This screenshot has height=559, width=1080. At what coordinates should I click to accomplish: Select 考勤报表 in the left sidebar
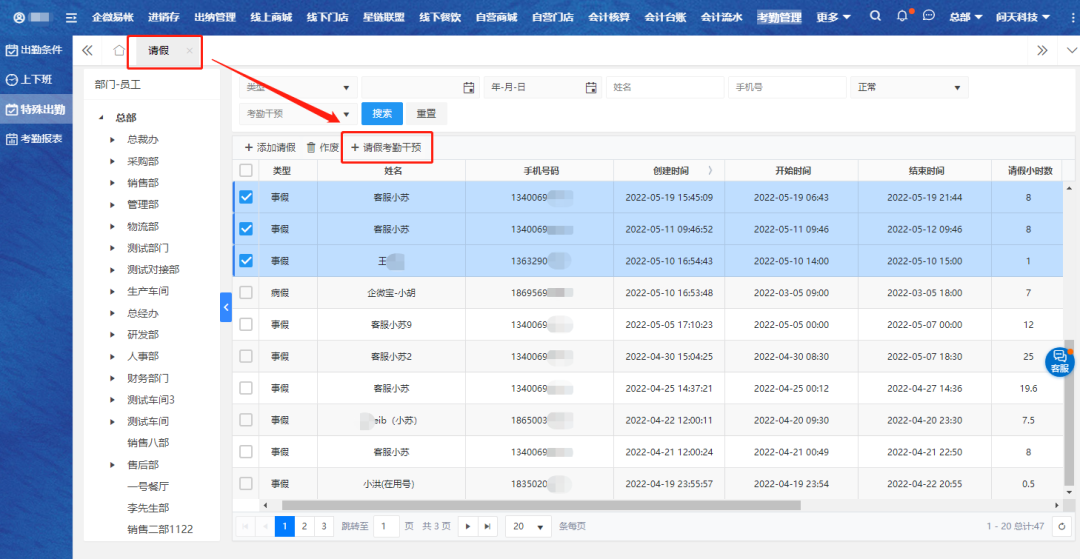point(36,139)
